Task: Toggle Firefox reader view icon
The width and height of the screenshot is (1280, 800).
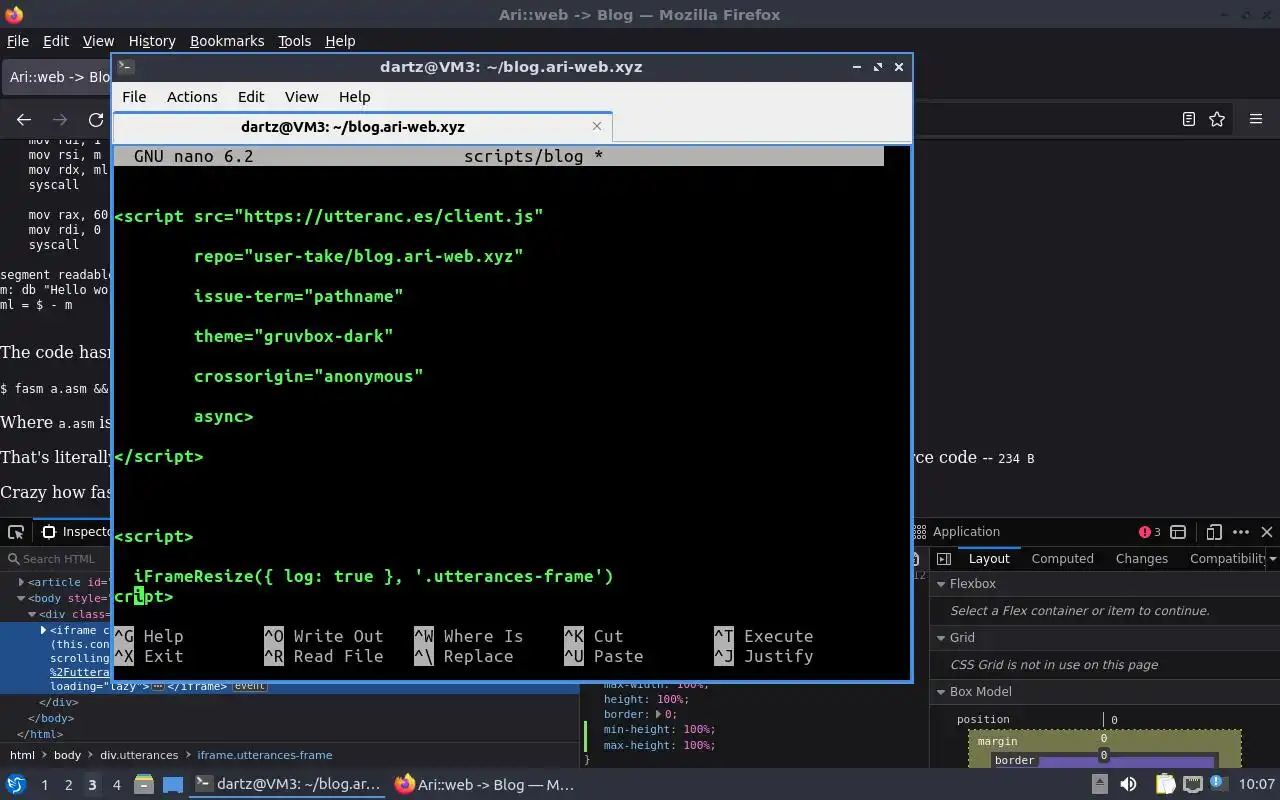Action: point(1188,119)
